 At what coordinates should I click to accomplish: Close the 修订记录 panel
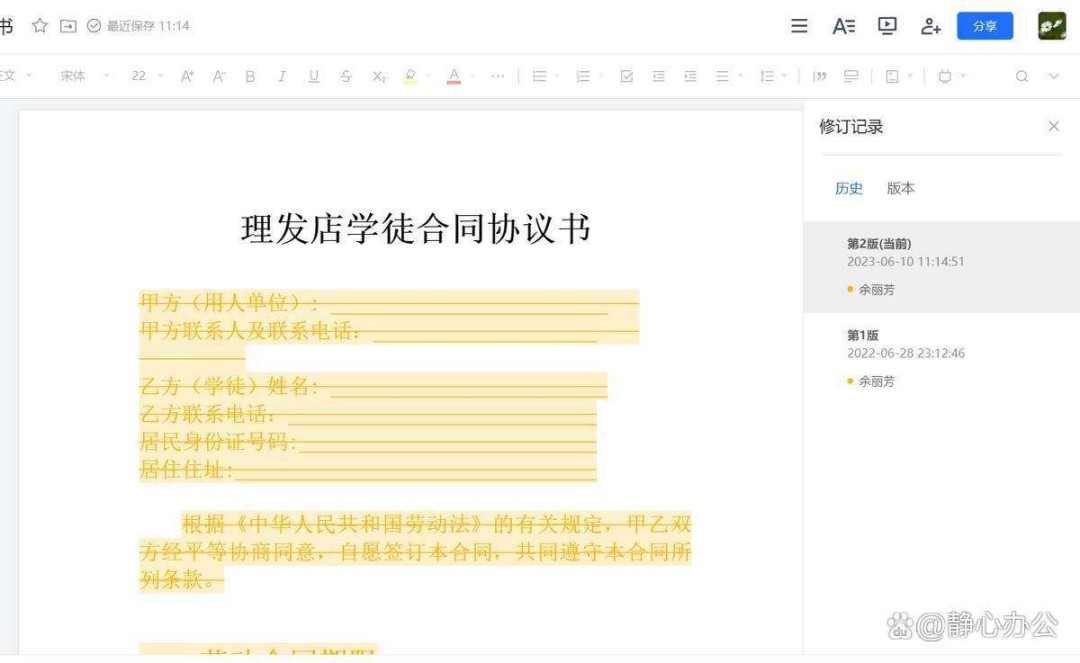click(x=1053, y=126)
